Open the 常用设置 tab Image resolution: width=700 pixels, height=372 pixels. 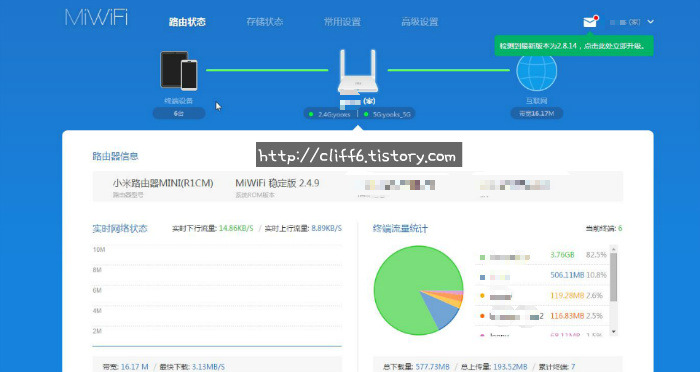point(342,22)
